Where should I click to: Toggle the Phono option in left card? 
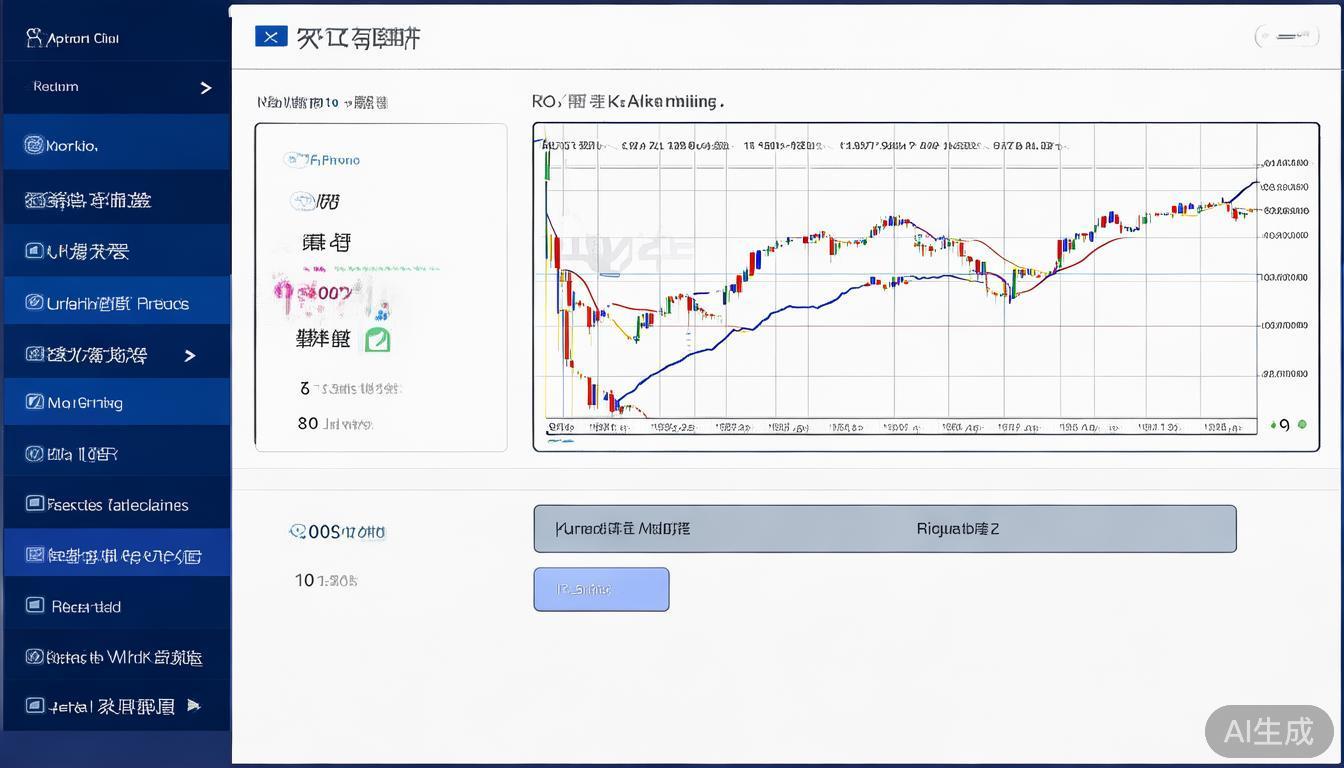point(294,159)
